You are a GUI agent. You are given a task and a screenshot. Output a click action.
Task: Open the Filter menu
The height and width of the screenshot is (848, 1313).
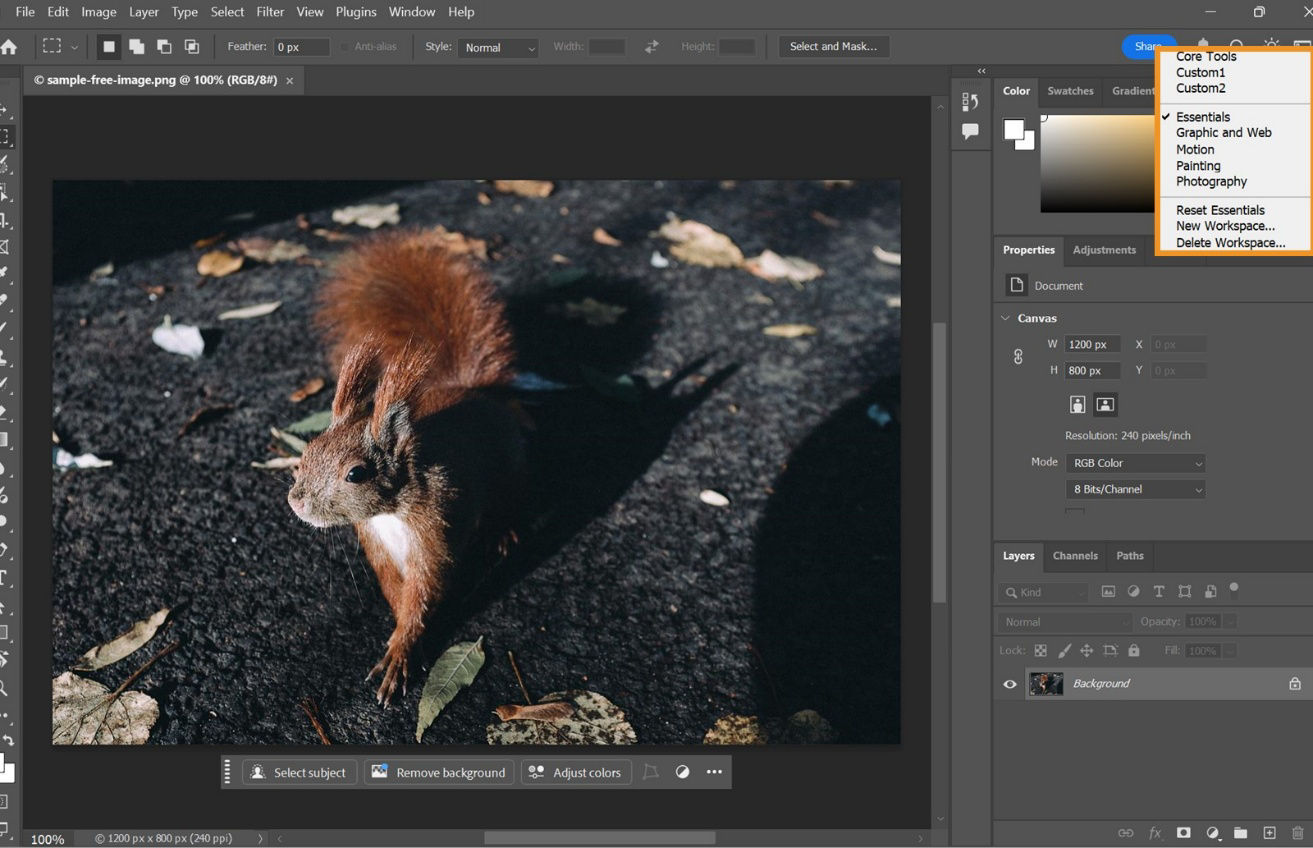tap(270, 12)
